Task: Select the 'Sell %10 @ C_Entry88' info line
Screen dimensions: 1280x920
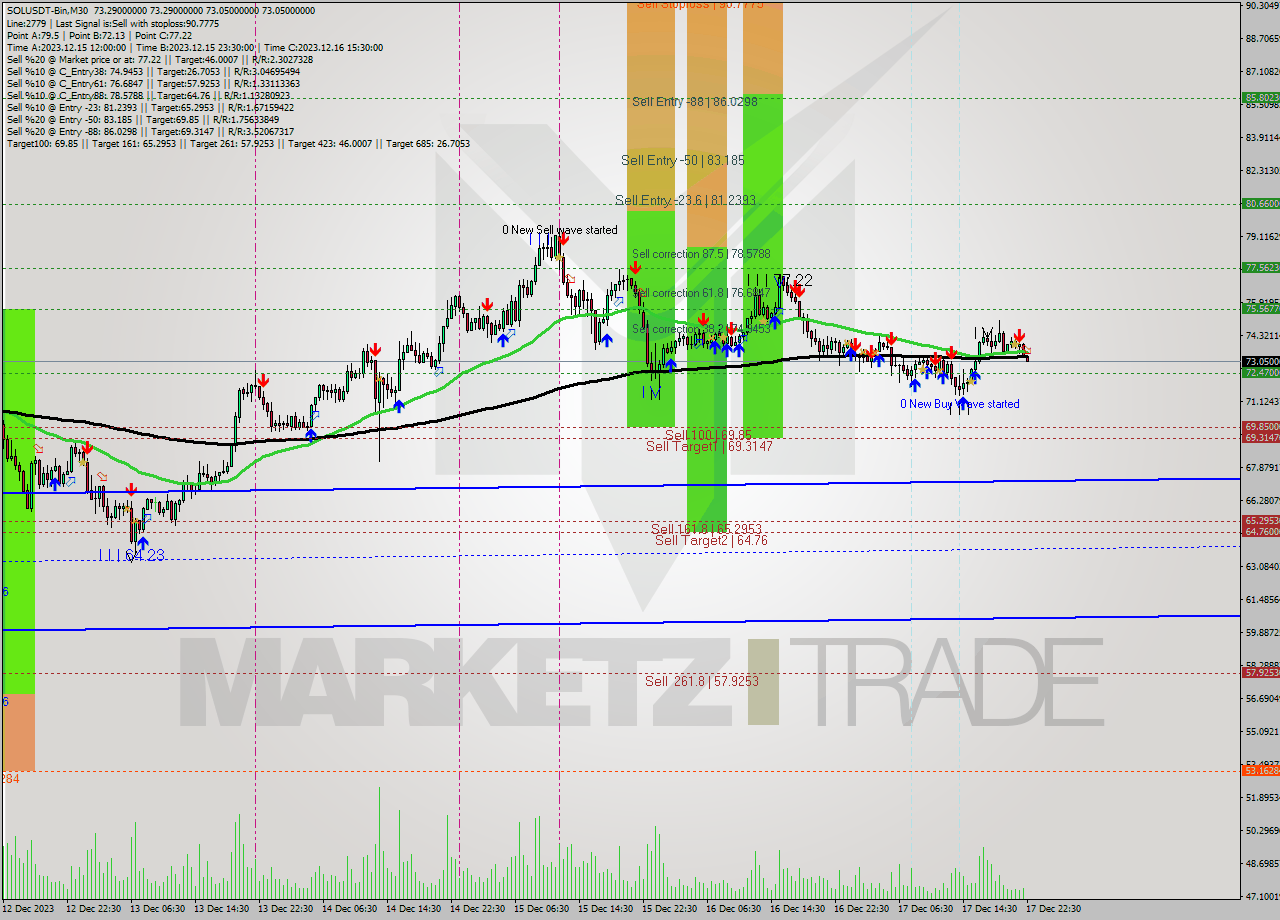Action: (x=147, y=96)
